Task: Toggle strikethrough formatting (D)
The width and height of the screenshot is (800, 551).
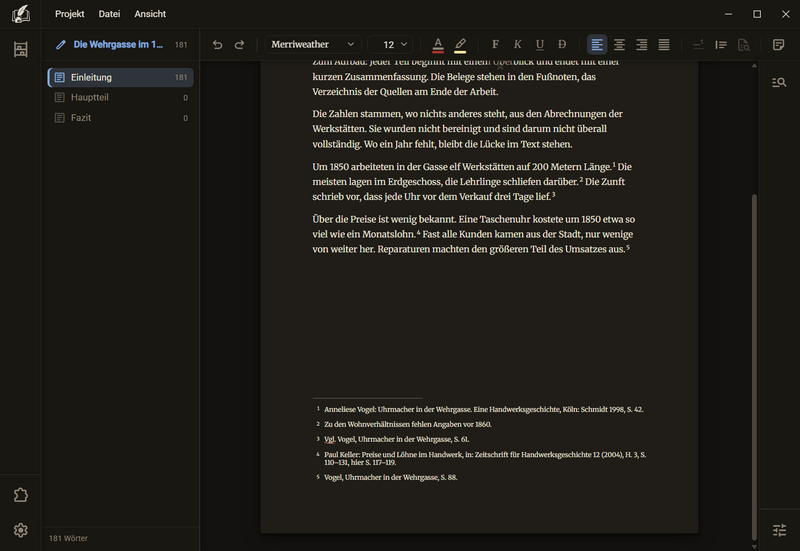Action: coord(562,44)
